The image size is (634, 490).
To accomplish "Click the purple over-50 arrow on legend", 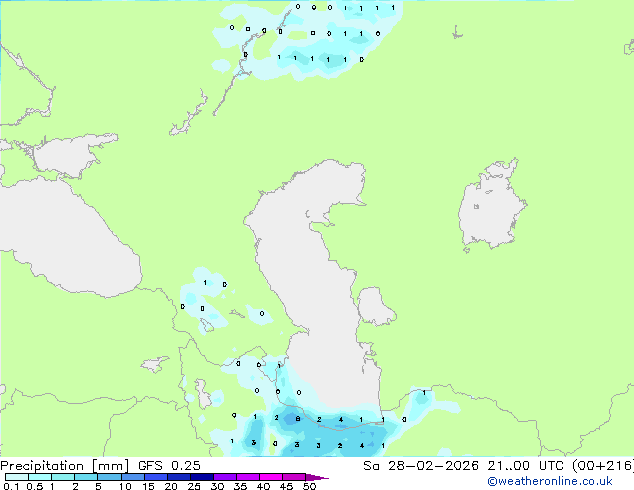I will click(317, 477).
